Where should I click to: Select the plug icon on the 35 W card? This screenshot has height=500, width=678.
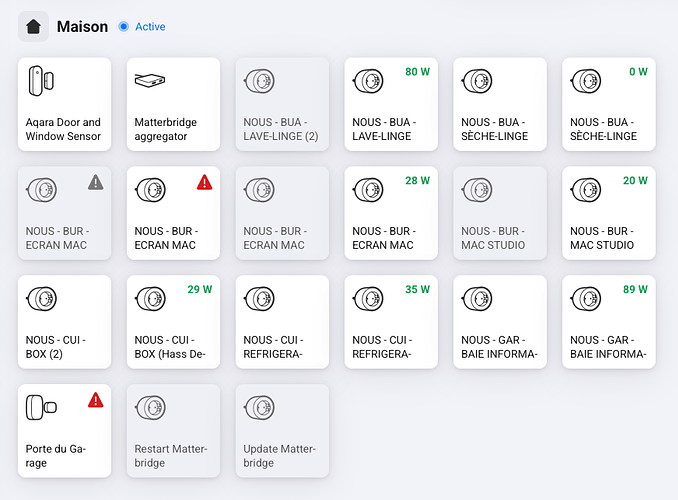(x=368, y=299)
